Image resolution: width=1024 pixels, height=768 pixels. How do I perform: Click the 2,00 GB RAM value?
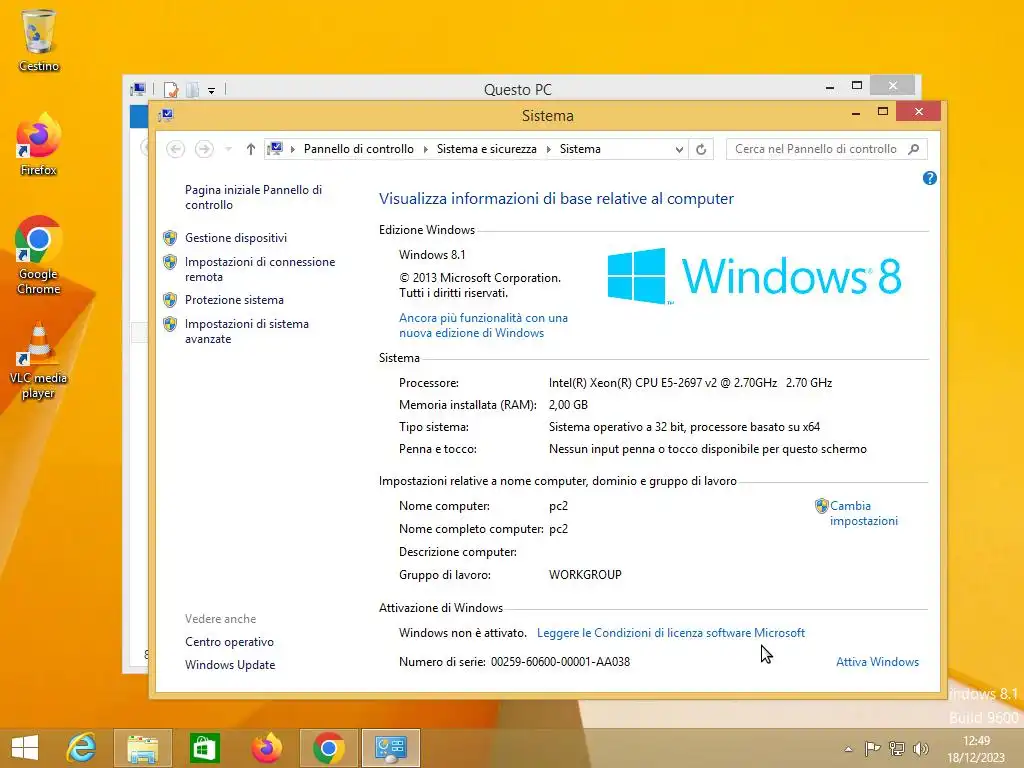pyautogui.click(x=568, y=405)
